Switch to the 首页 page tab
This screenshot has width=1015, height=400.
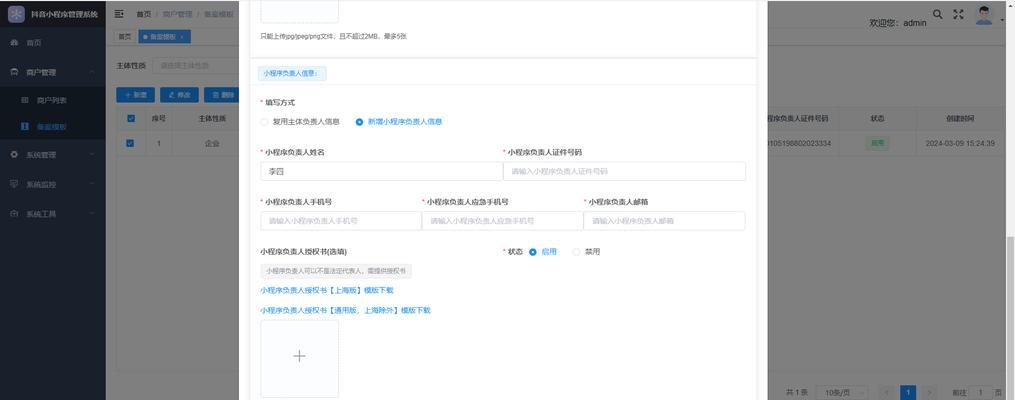tap(124, 37)
